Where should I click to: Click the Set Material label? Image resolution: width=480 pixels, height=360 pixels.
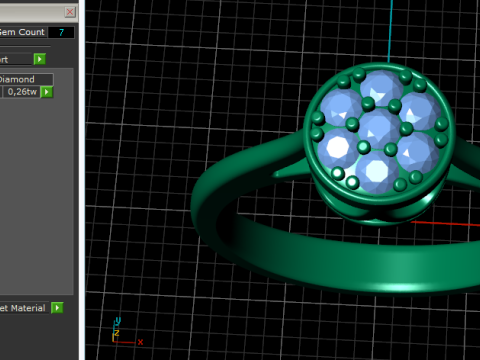pos(23,308)
